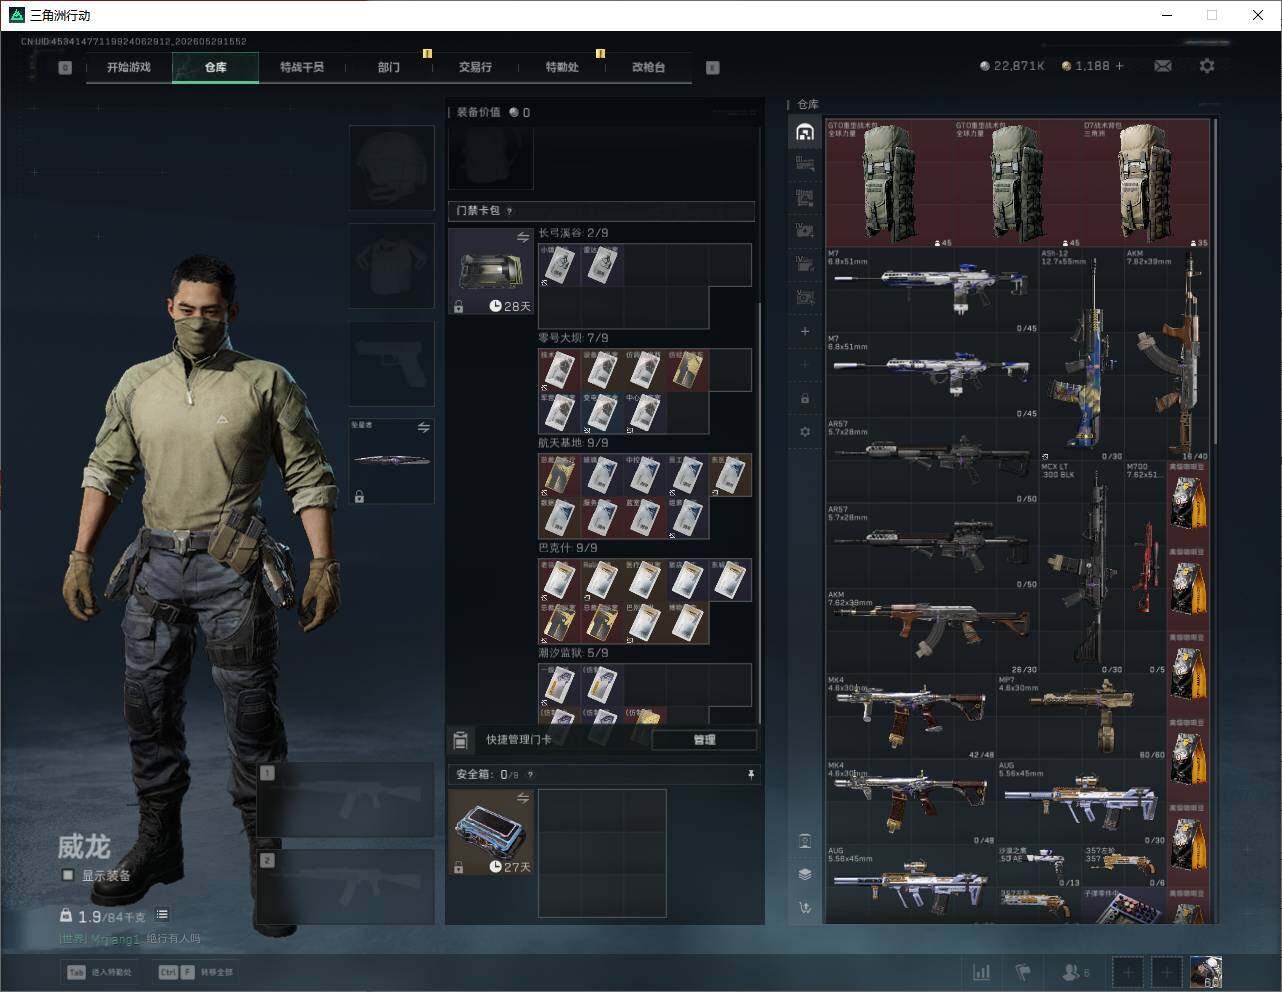1282x992 pixels.
Task: Select primary weapon slot 1
Action: pyautogui.click(x=345, y=800)
